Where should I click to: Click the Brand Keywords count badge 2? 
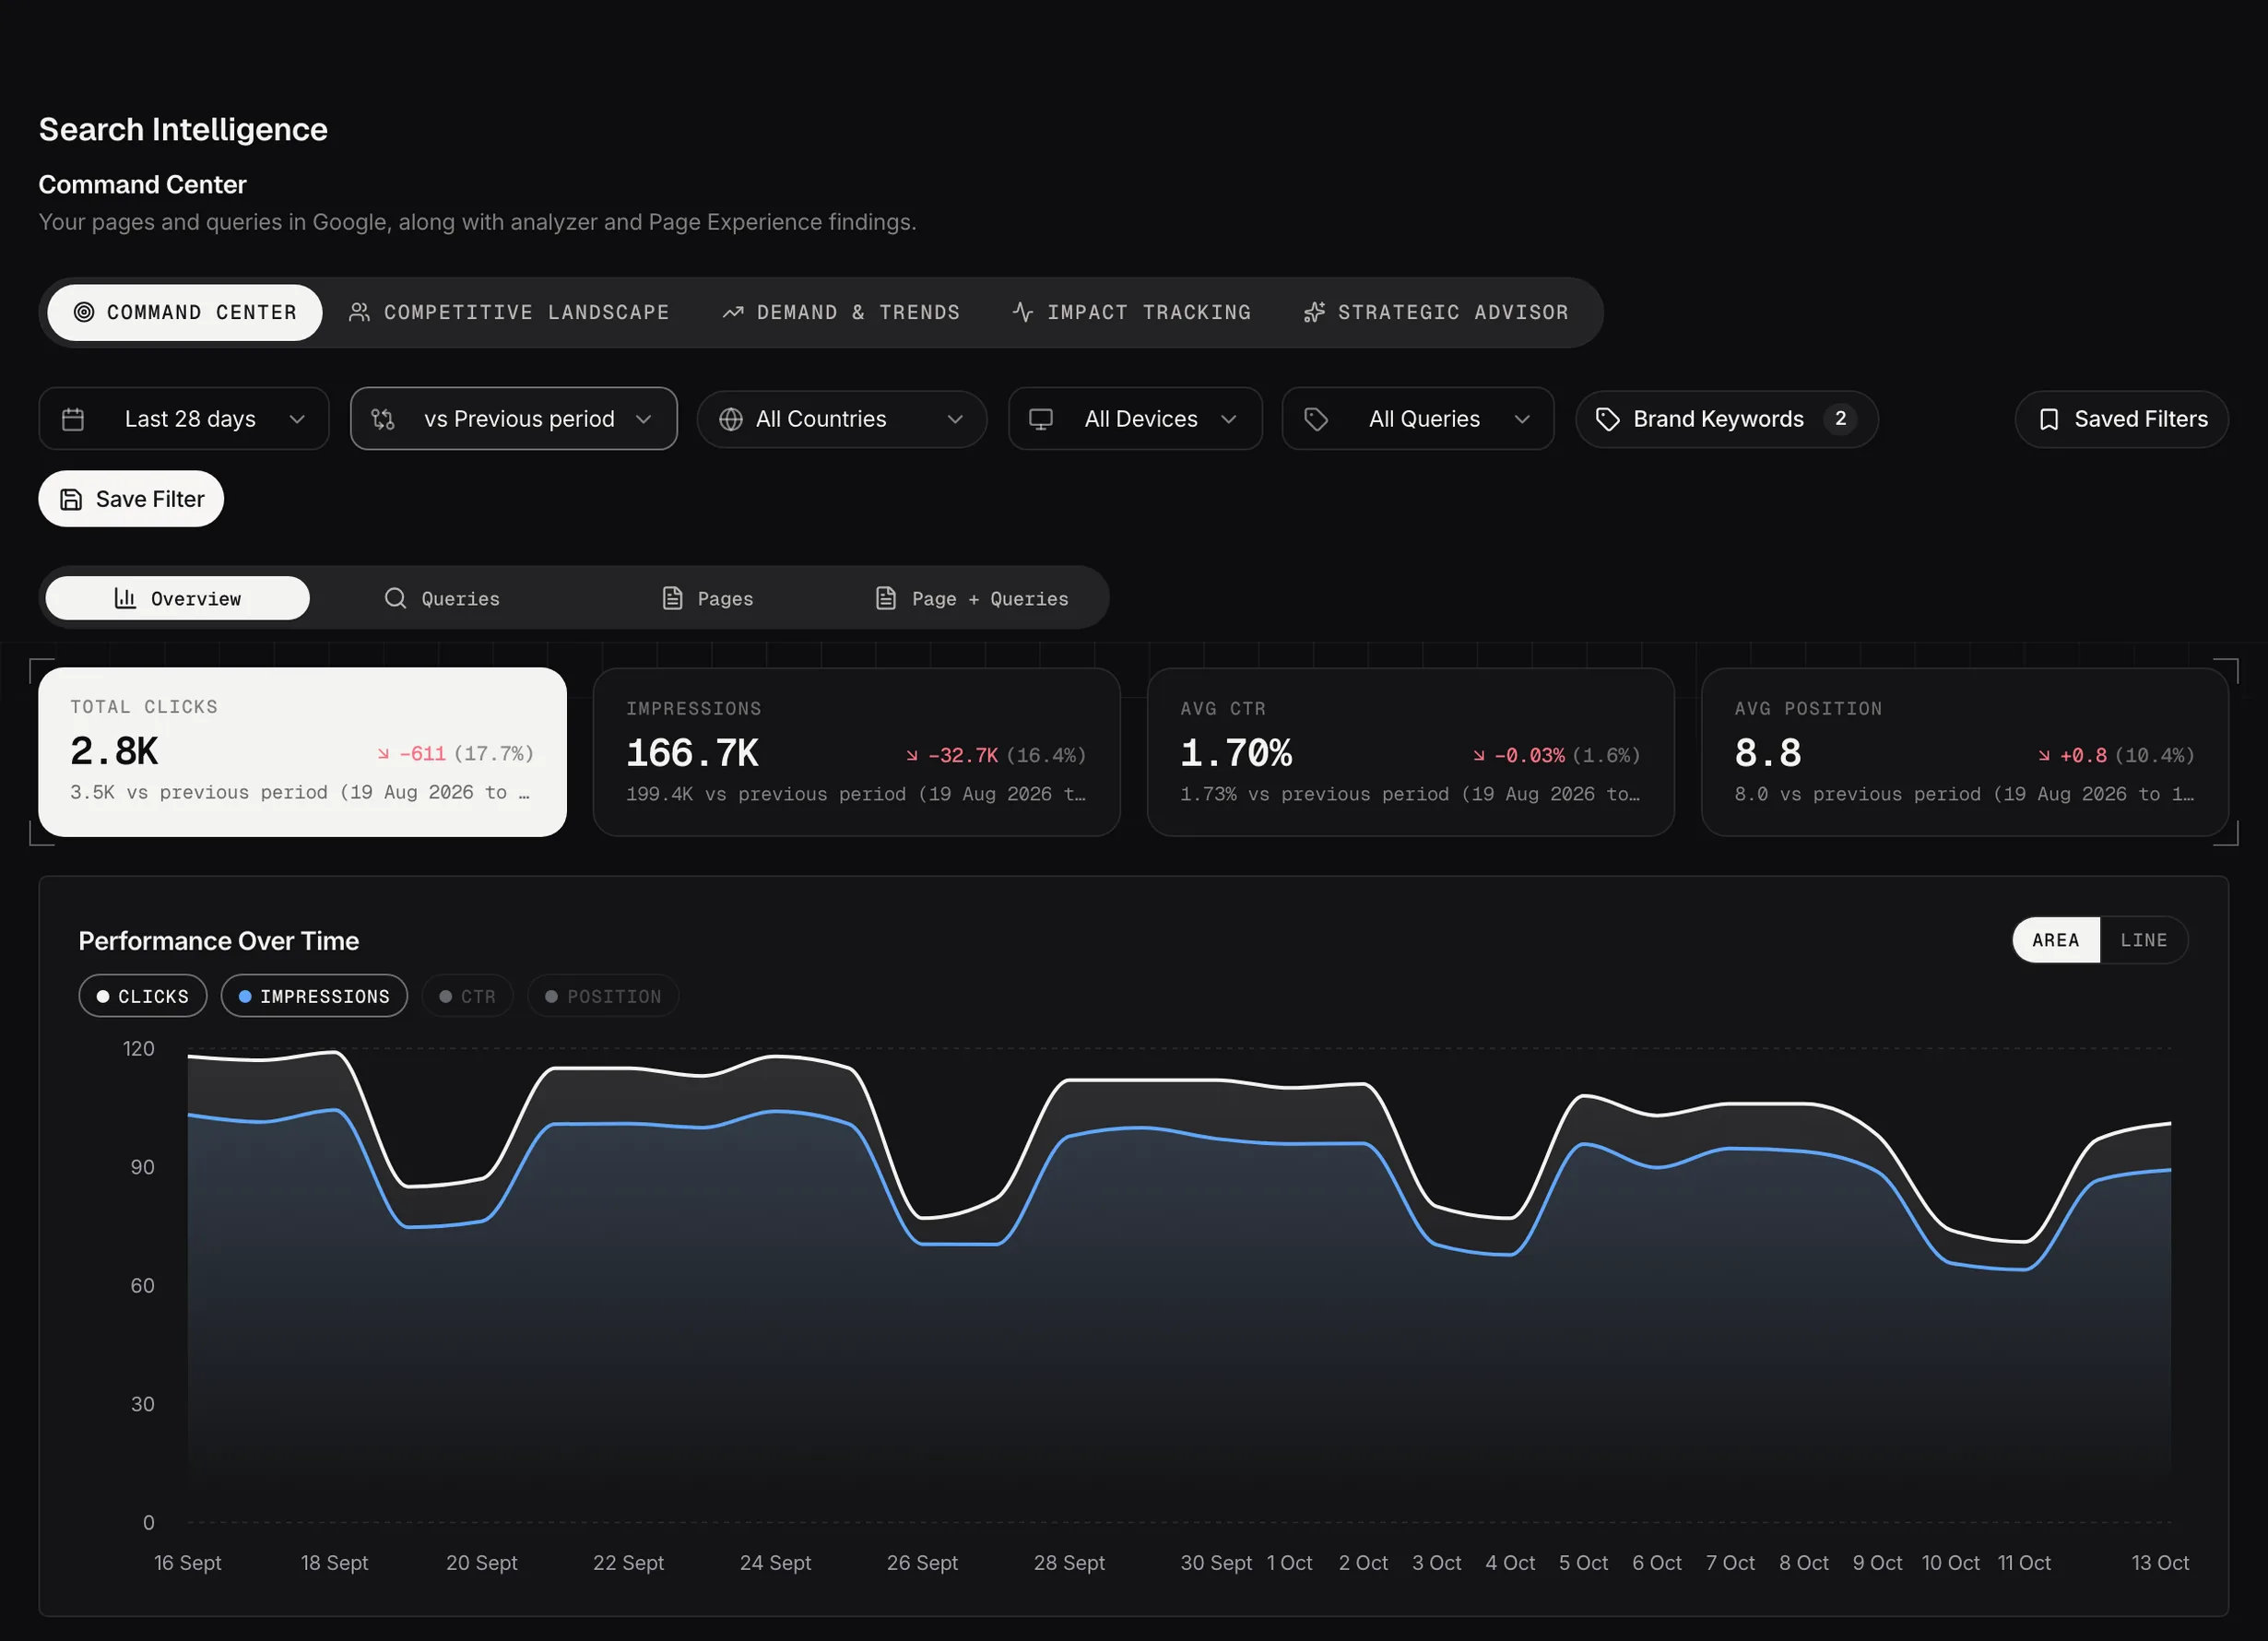[1841, 419]
